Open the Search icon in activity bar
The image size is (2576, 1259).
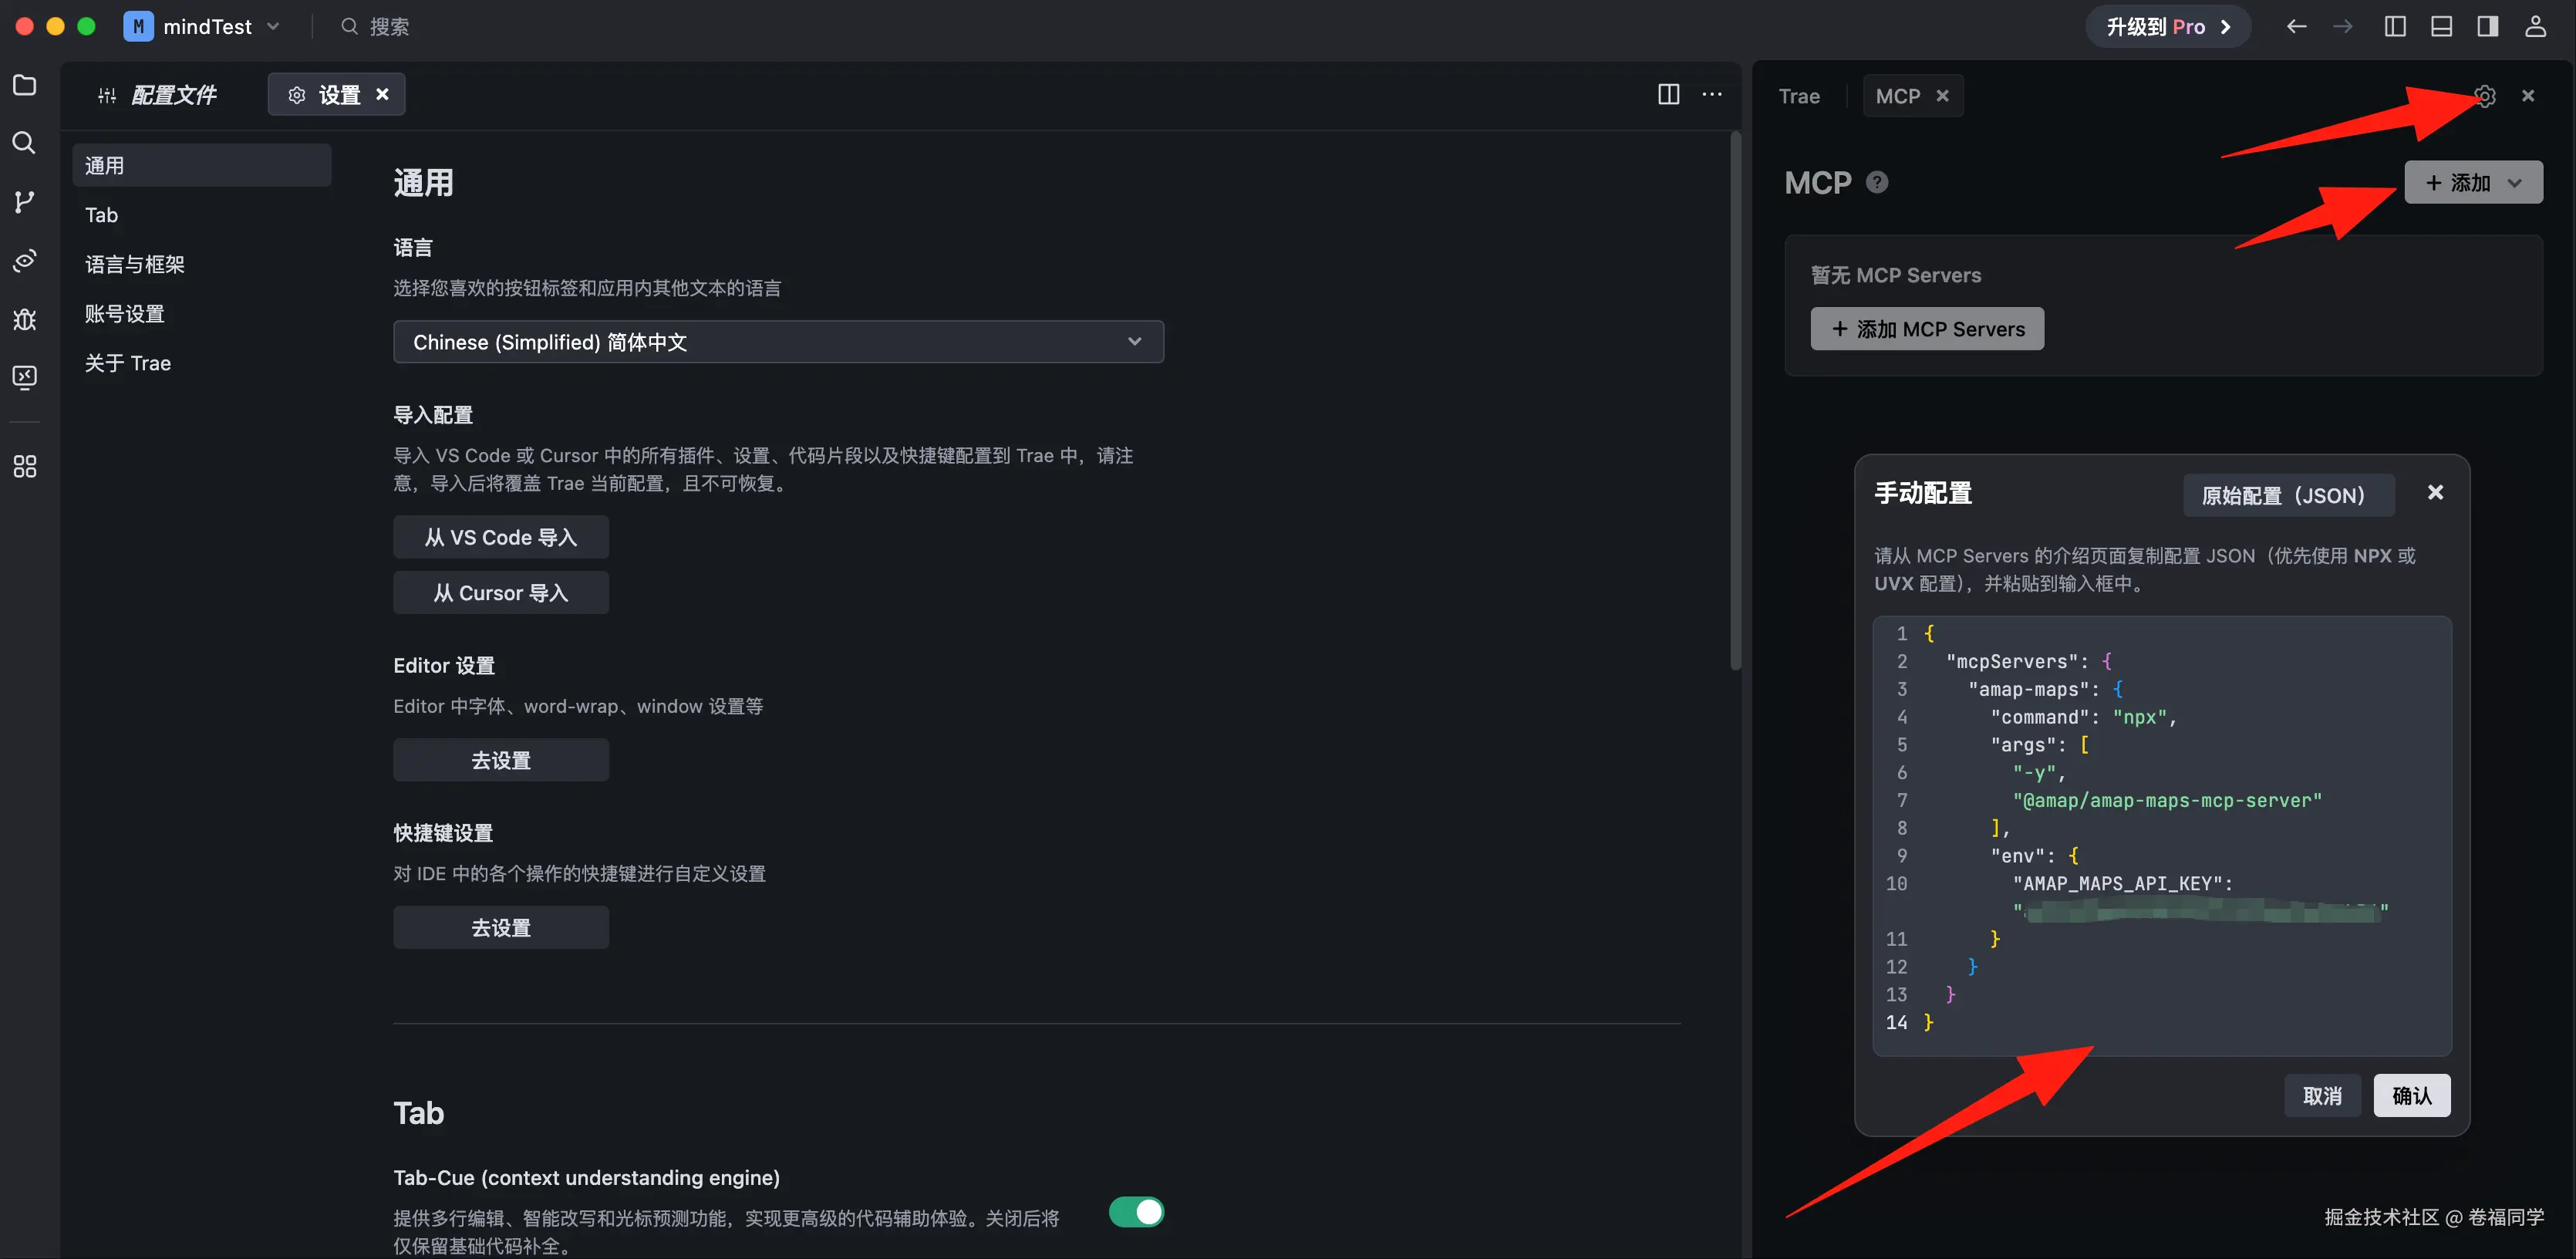click(x=24, y=143)
